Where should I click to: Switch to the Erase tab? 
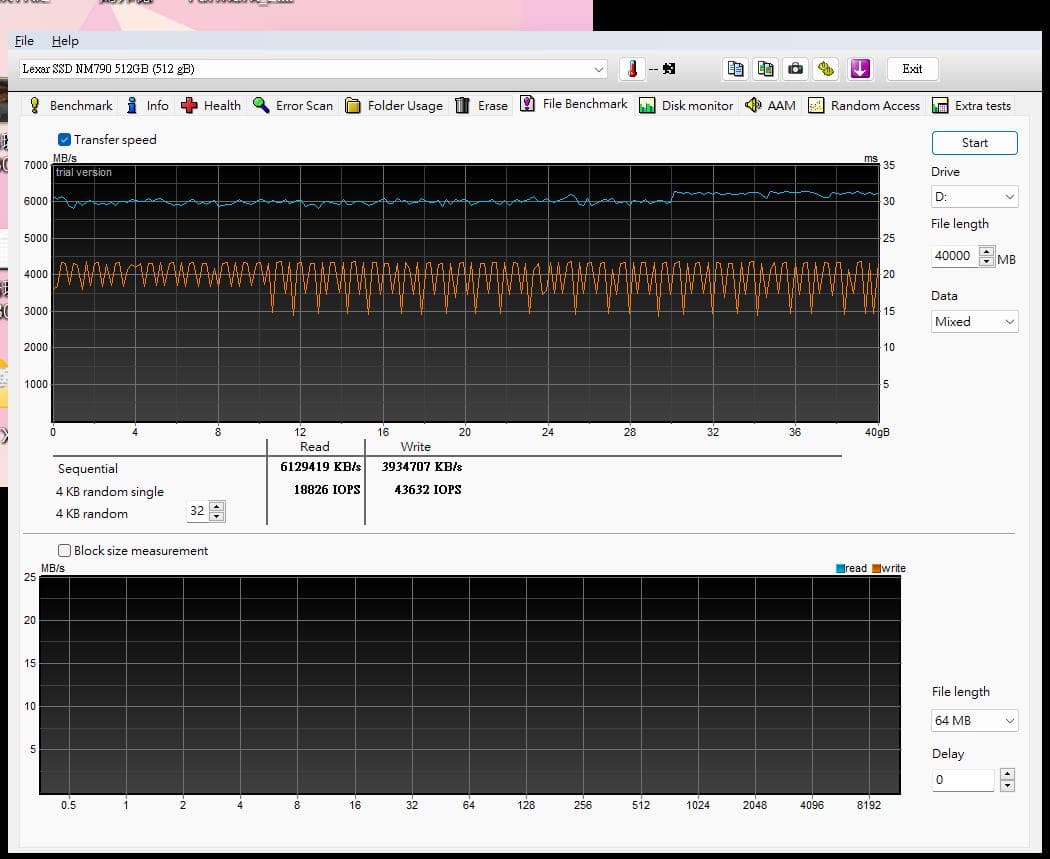[481, 105]
